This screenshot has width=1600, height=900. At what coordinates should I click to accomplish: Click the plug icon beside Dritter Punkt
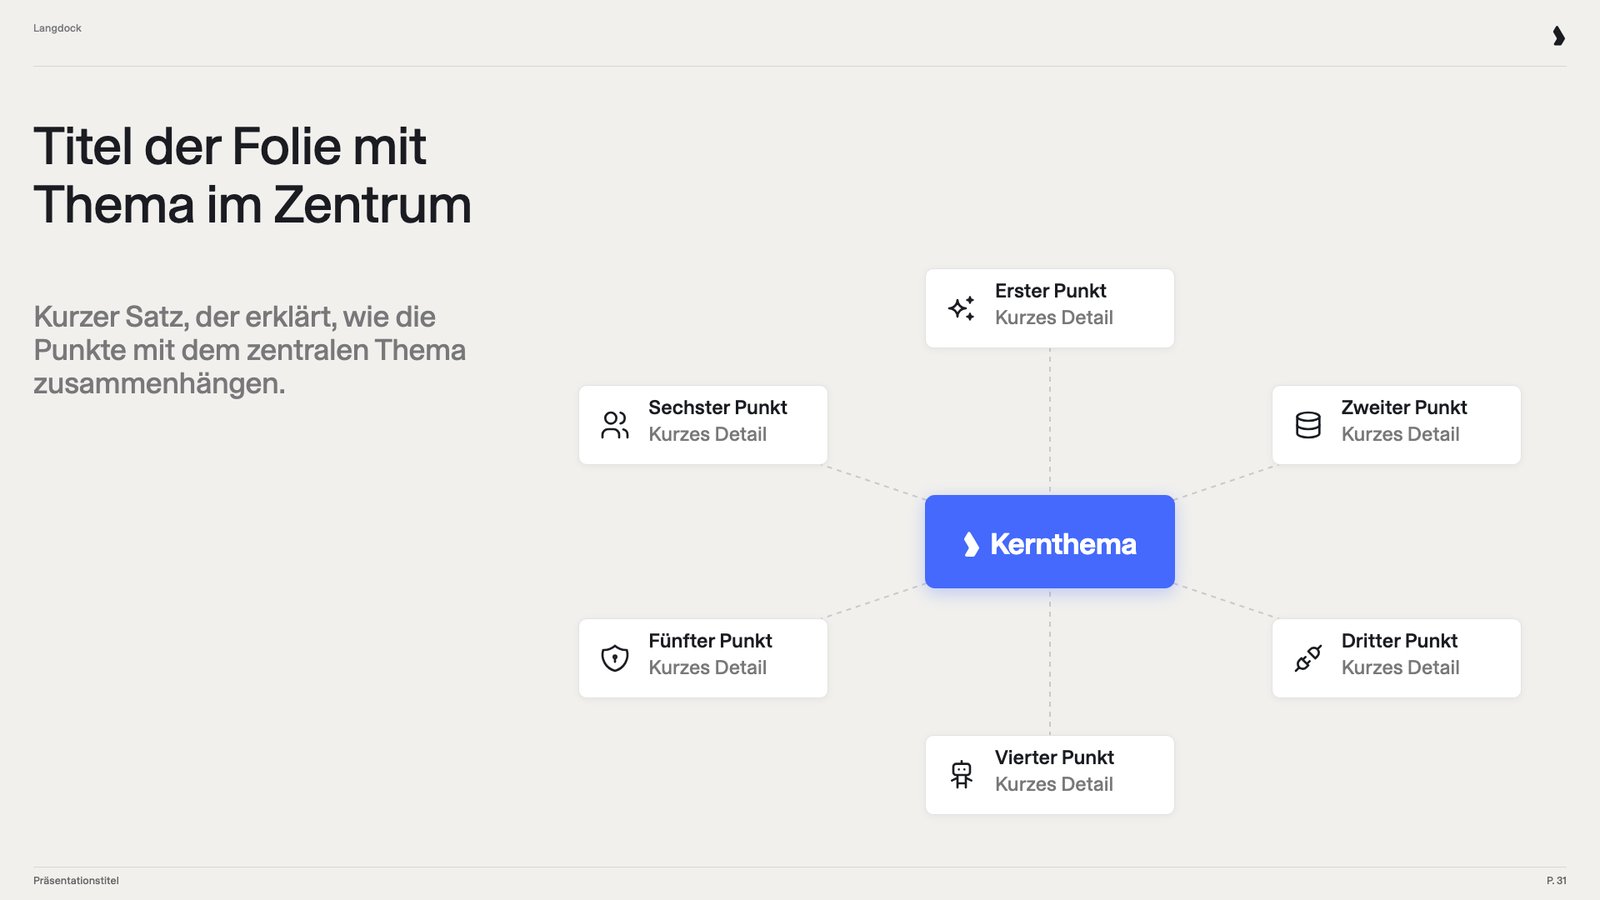click(x=1308, y=658)
